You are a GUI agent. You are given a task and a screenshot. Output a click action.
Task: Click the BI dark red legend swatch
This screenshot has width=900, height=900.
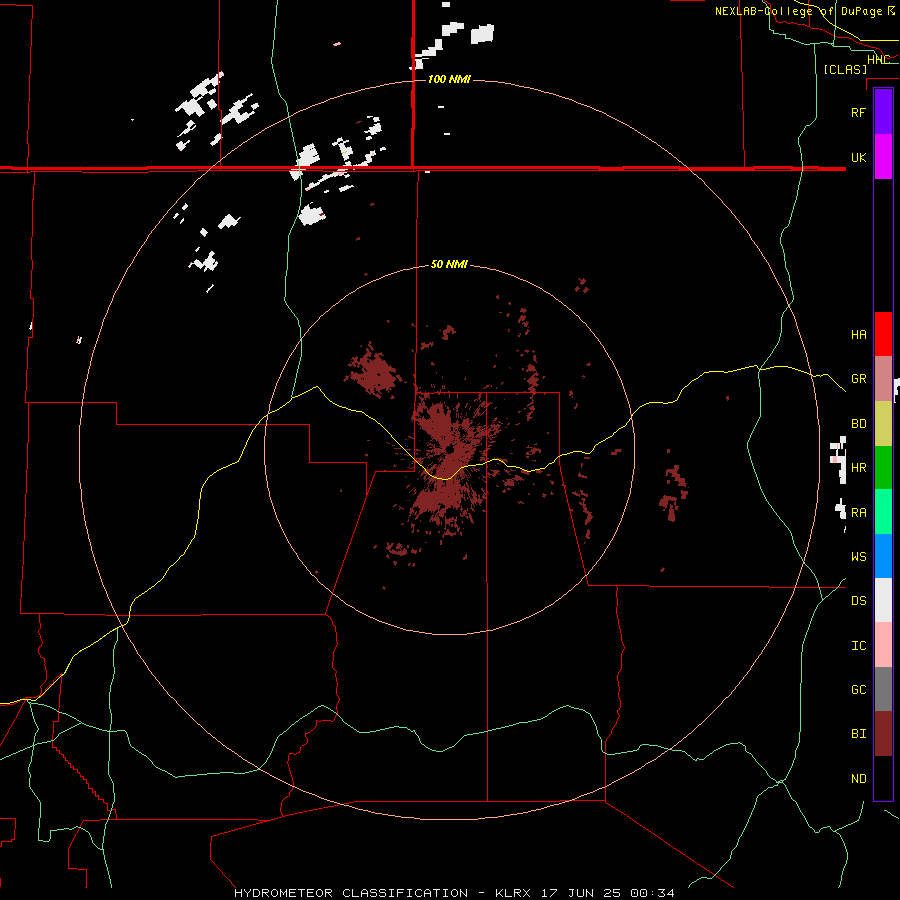[x=883, y=734]
